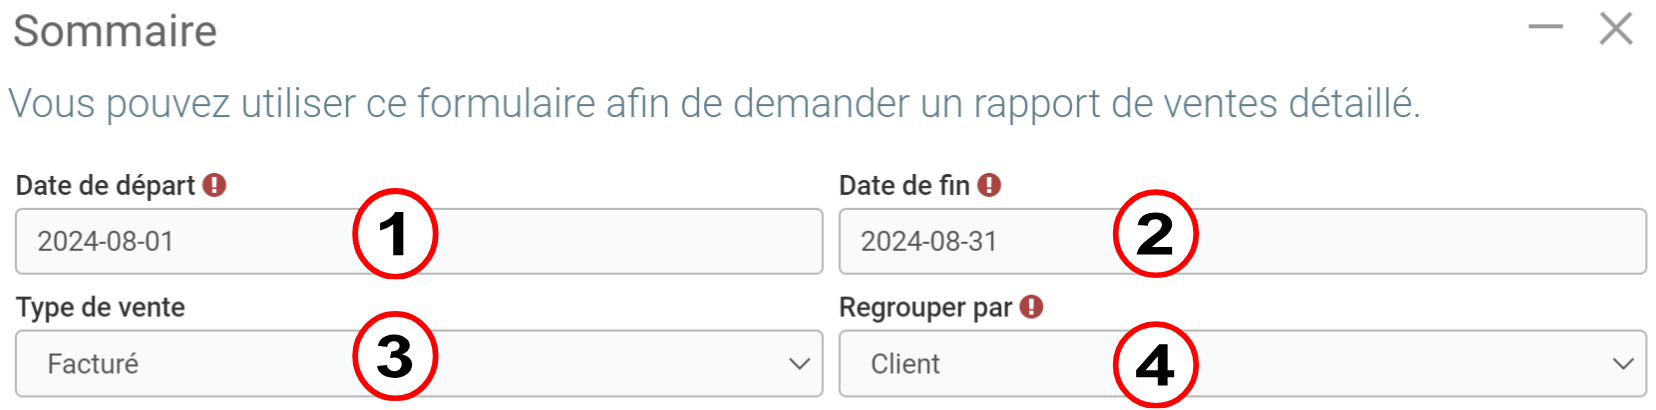This screenshot has width=1656, height=410.
Task: Click the Regrouper par label
Action: point(925,308)
